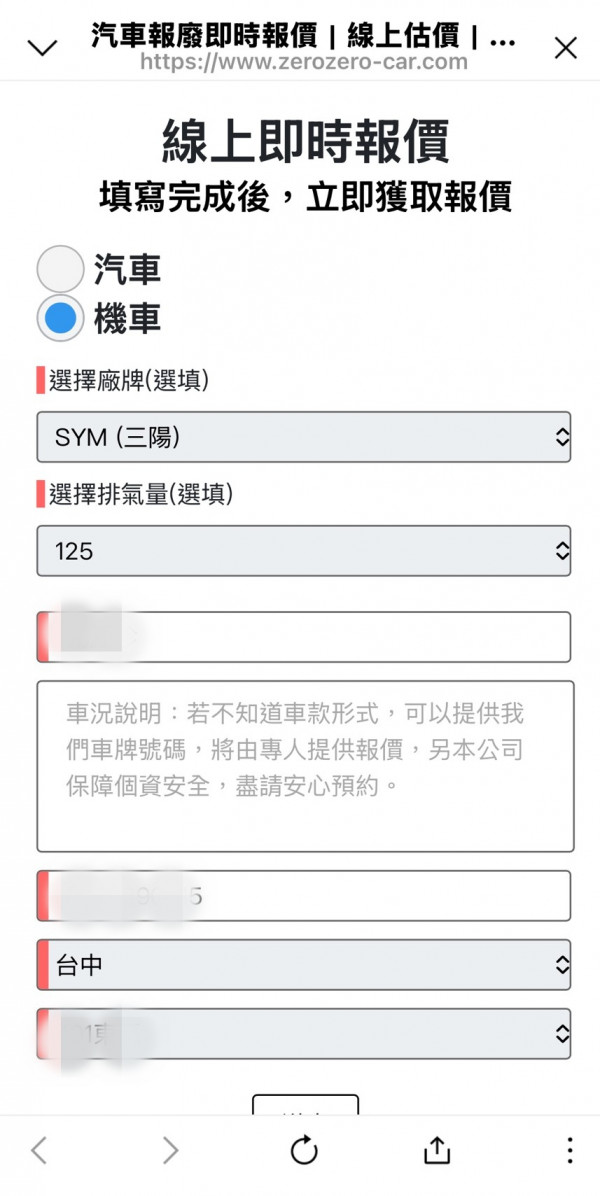This screenshot has height=1196, width=600.
Task: Collapse the browser with the down chevron
Action: [43, 48]
